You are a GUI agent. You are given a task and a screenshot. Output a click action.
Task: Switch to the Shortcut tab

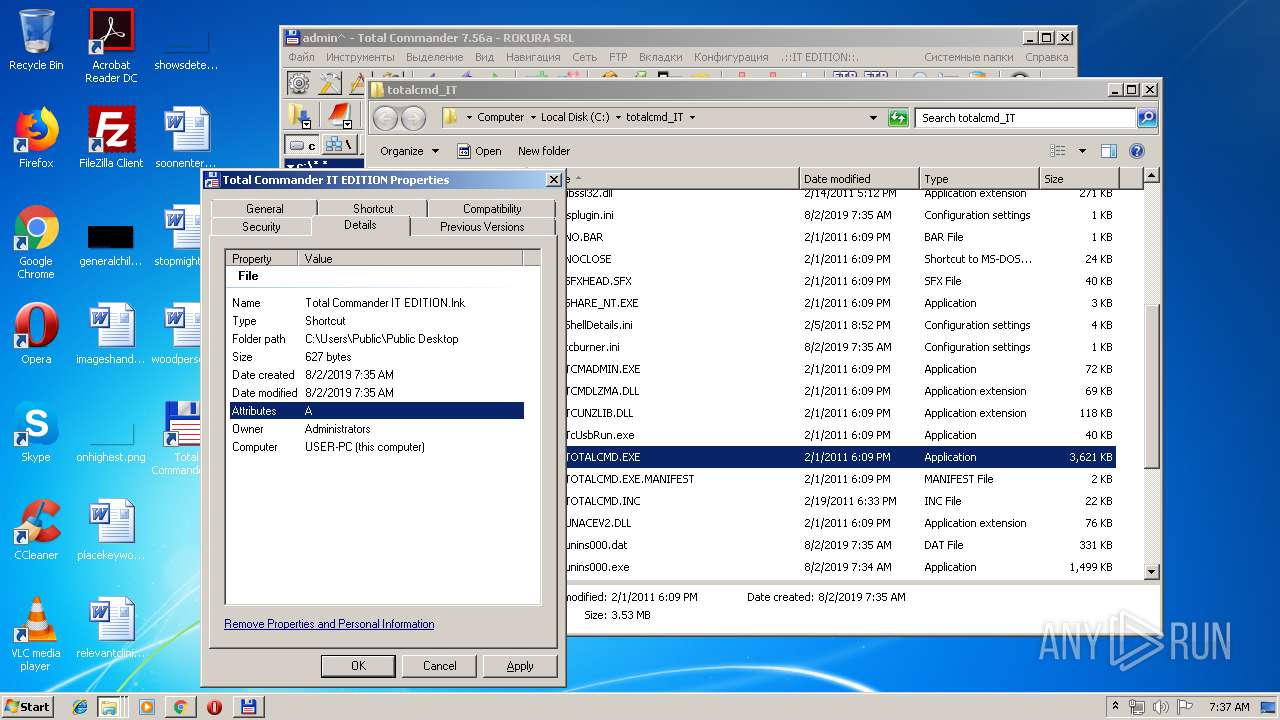click(x=373, y=208)
